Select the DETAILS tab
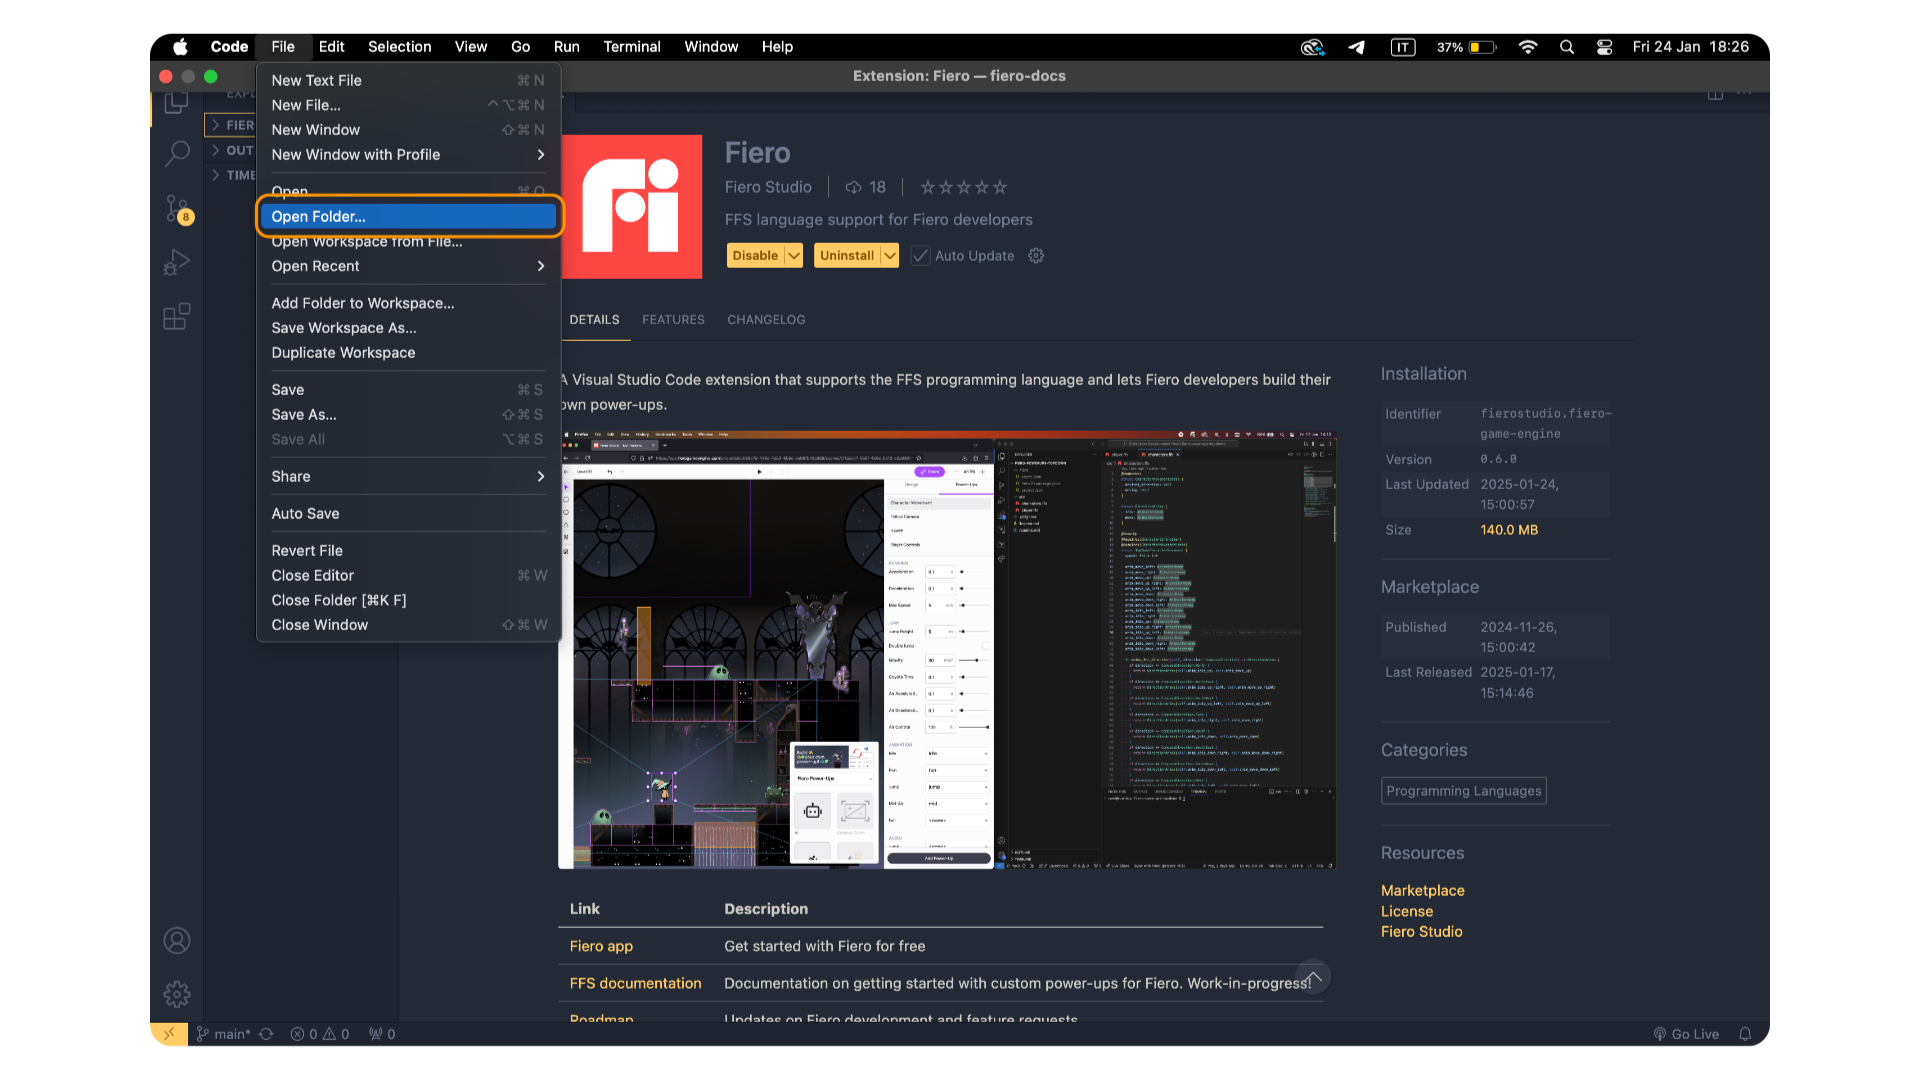 [594, 320]
